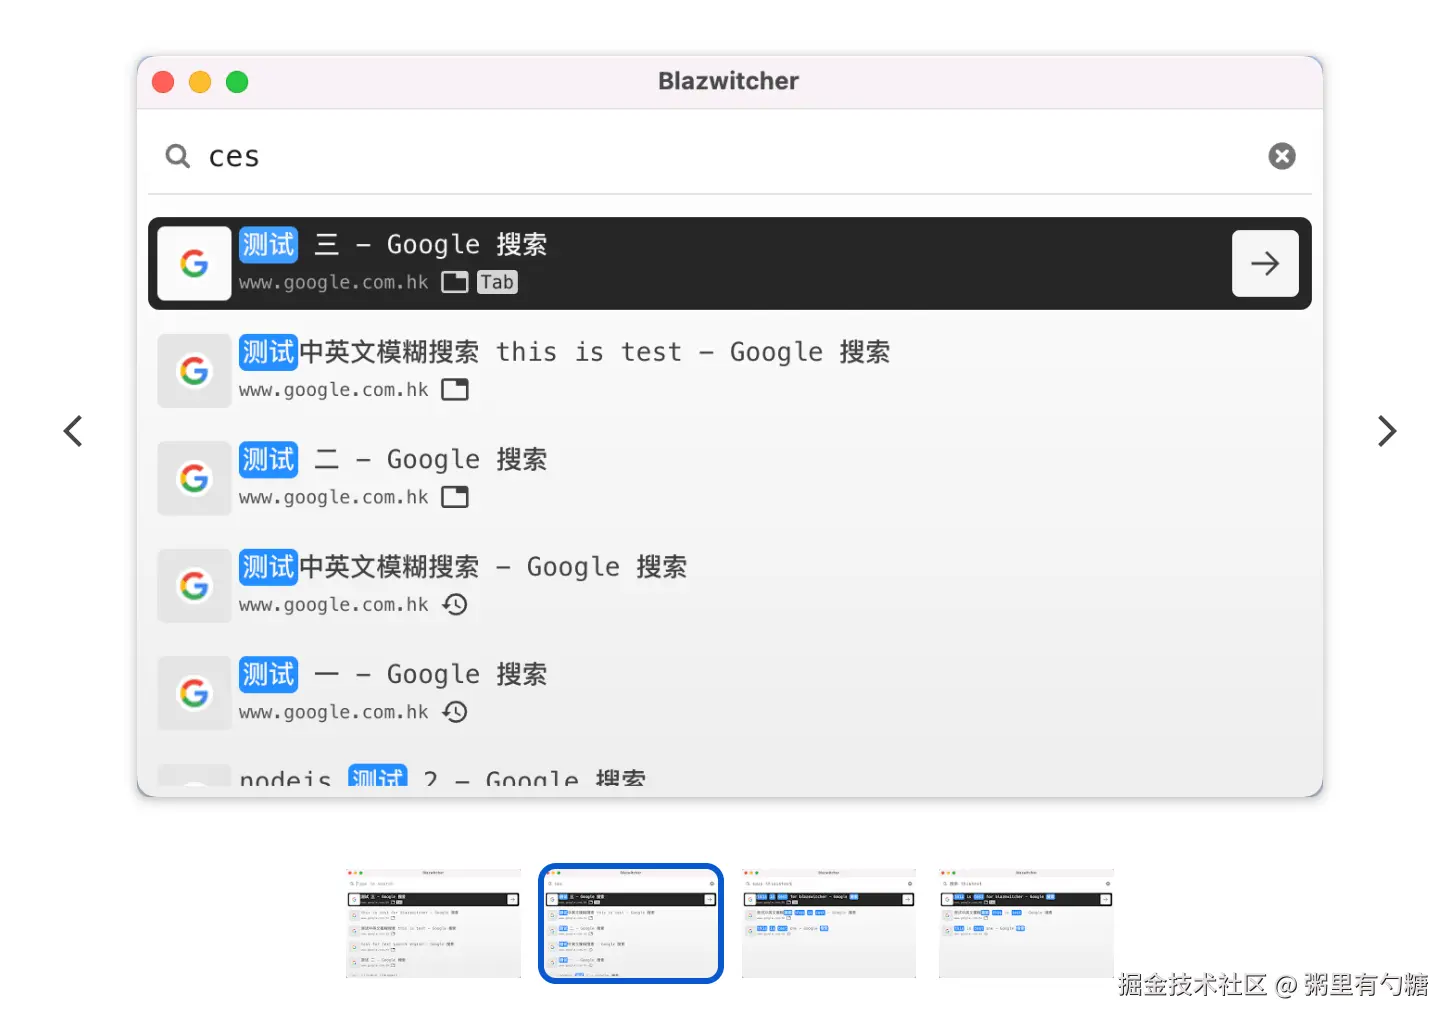
Task: Select result '测试 一 – Google 搜索'
Action: pos(730,693)
